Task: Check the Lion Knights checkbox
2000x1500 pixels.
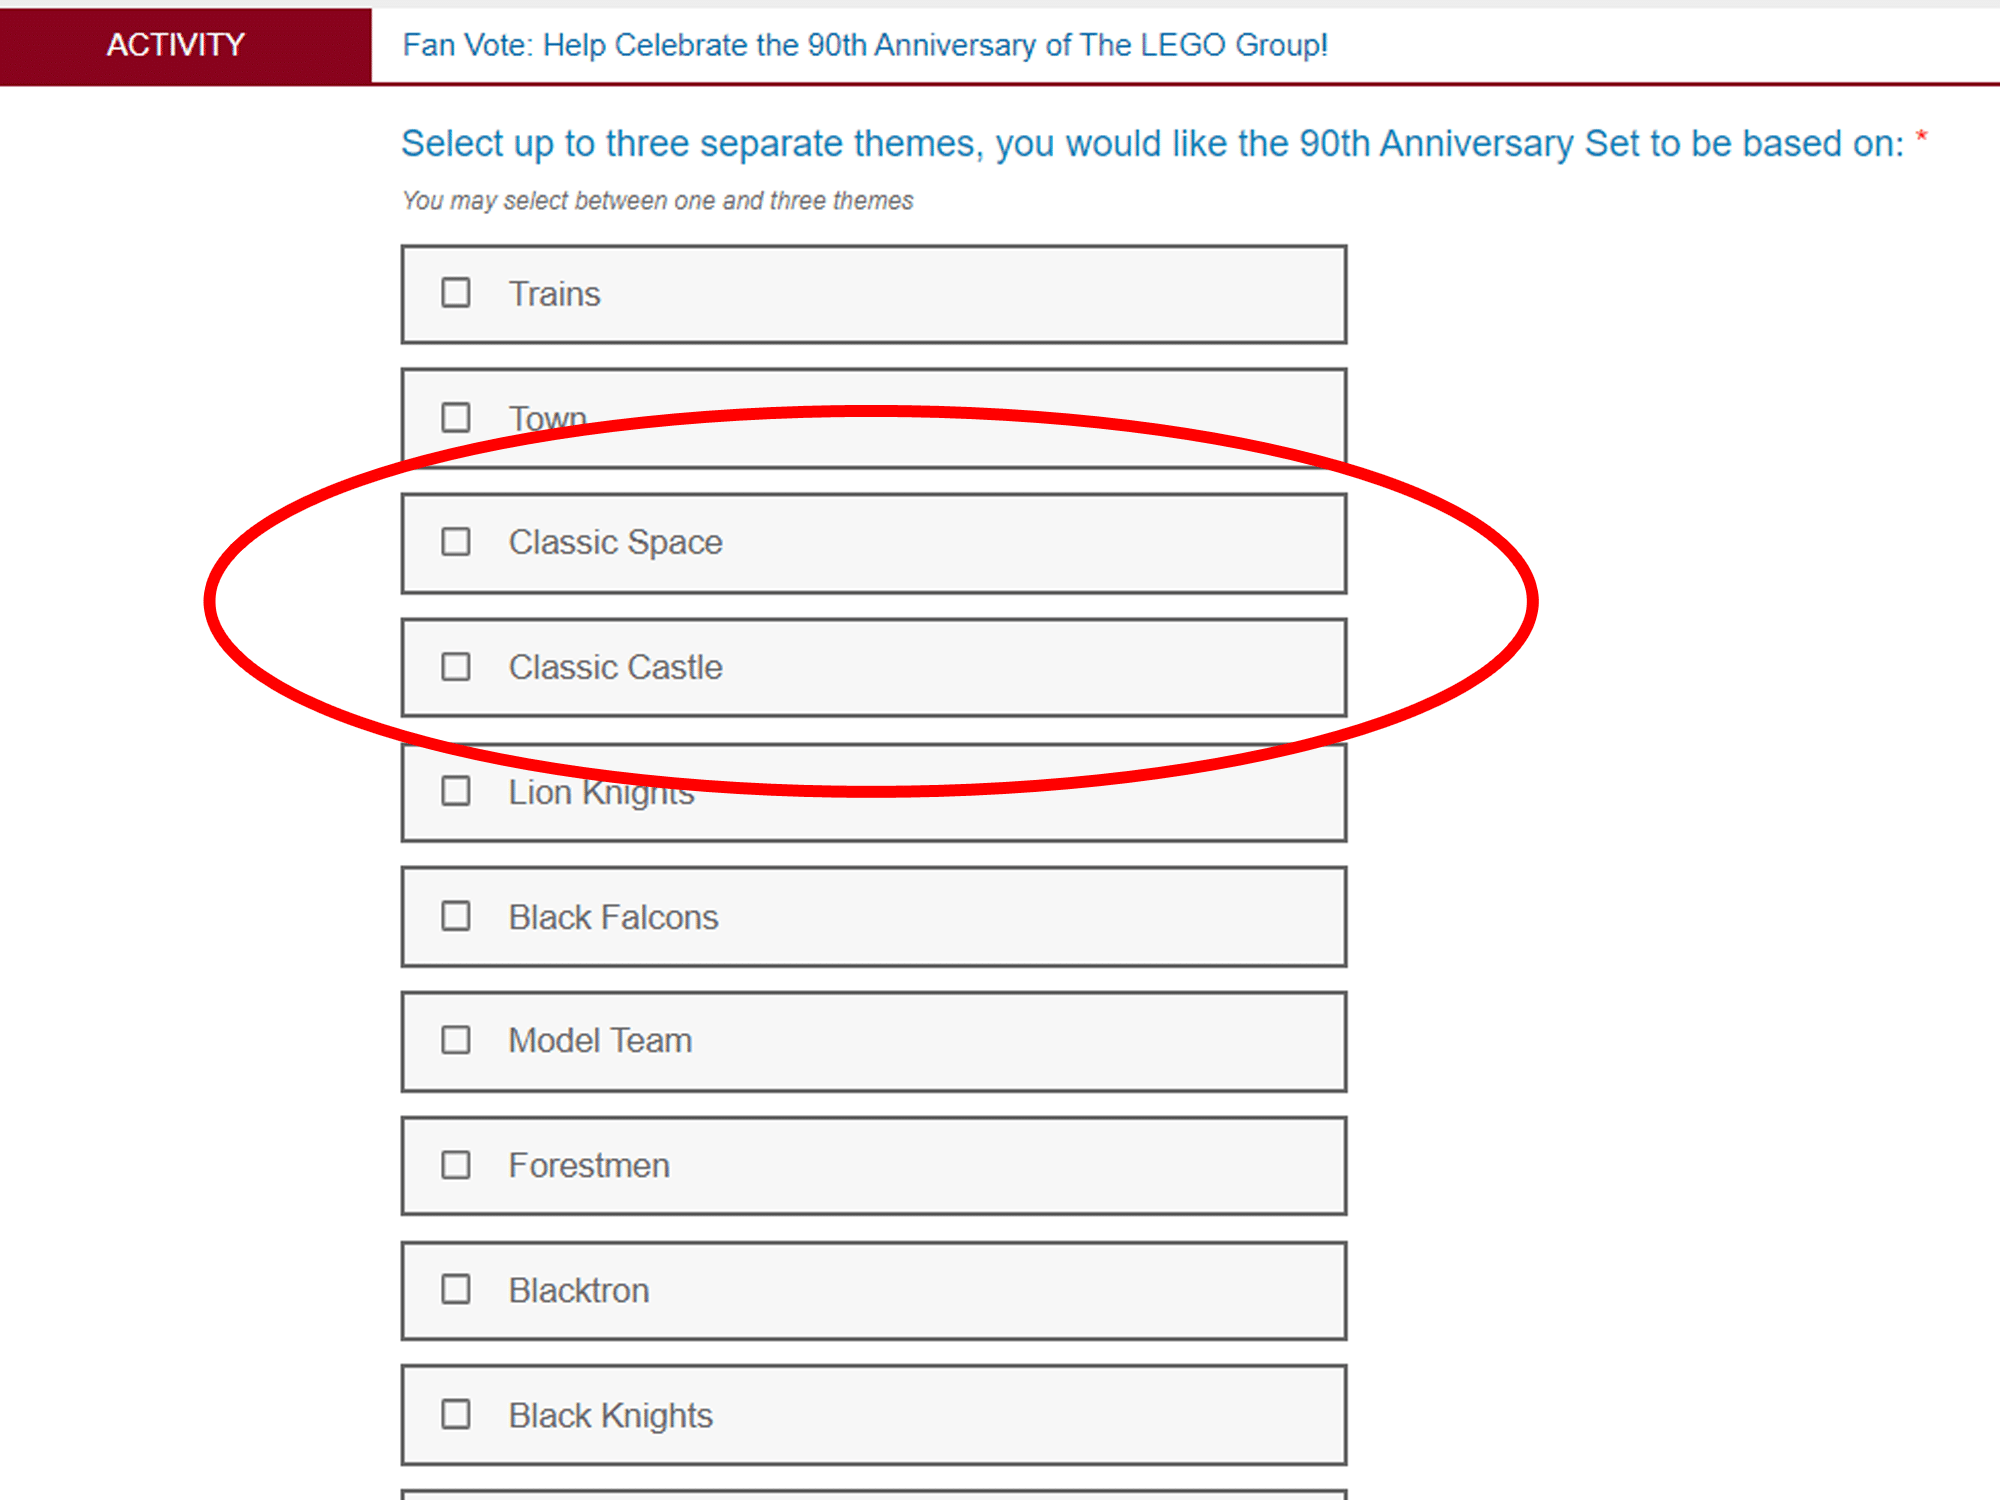Action: (456, 791)
